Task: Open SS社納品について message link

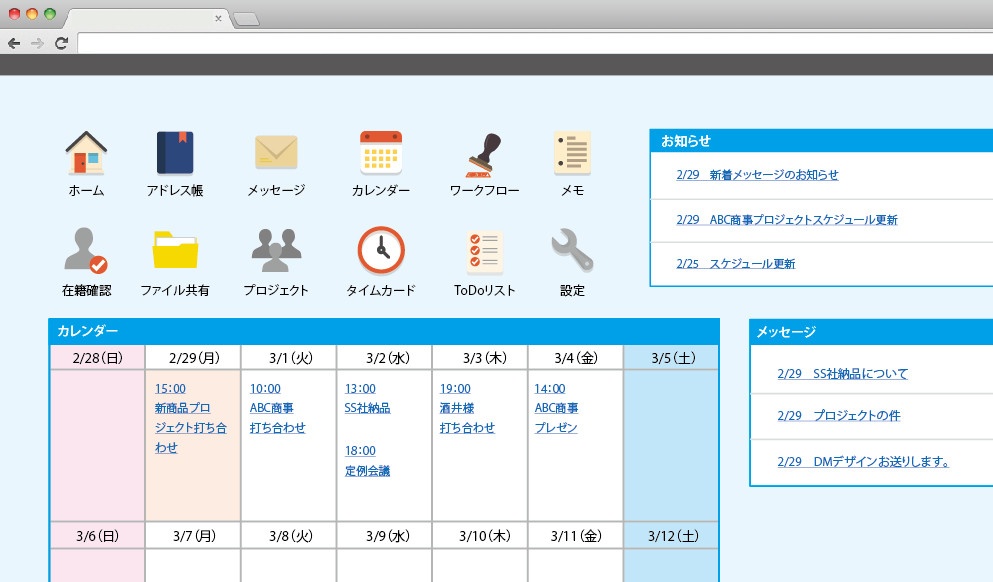Action: [842, 374]
